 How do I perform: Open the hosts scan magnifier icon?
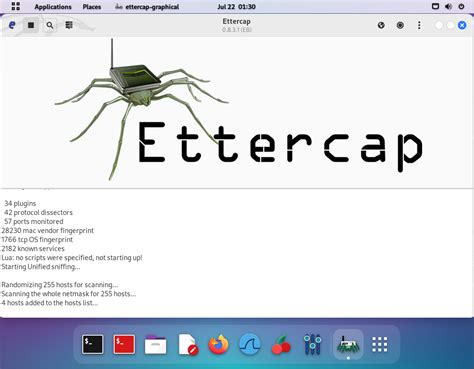(50, 25)
